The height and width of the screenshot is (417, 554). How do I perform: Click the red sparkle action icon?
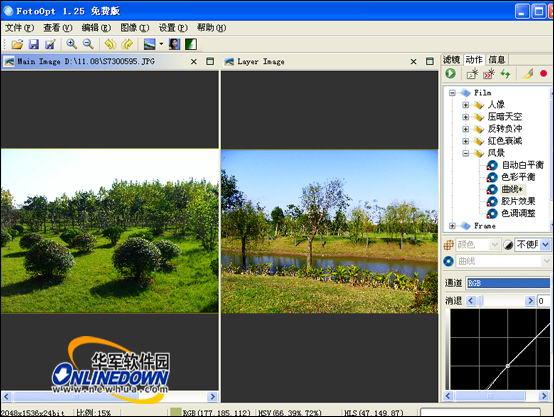pyautogui.click(x=489, y=74)
